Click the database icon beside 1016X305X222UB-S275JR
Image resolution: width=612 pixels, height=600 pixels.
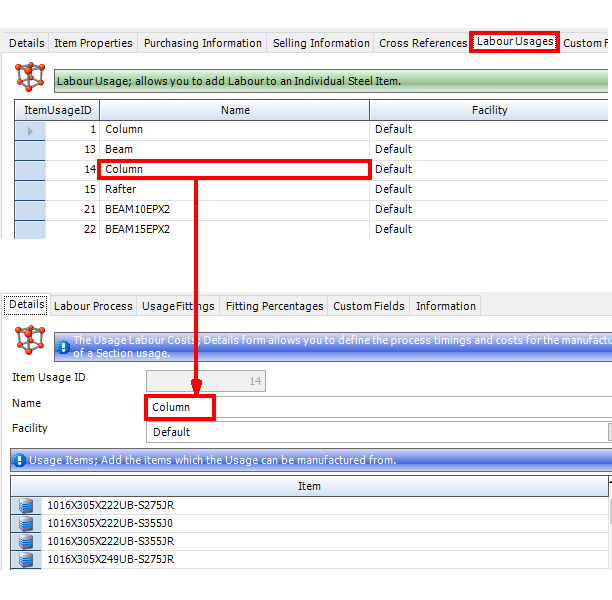point(26,505)
